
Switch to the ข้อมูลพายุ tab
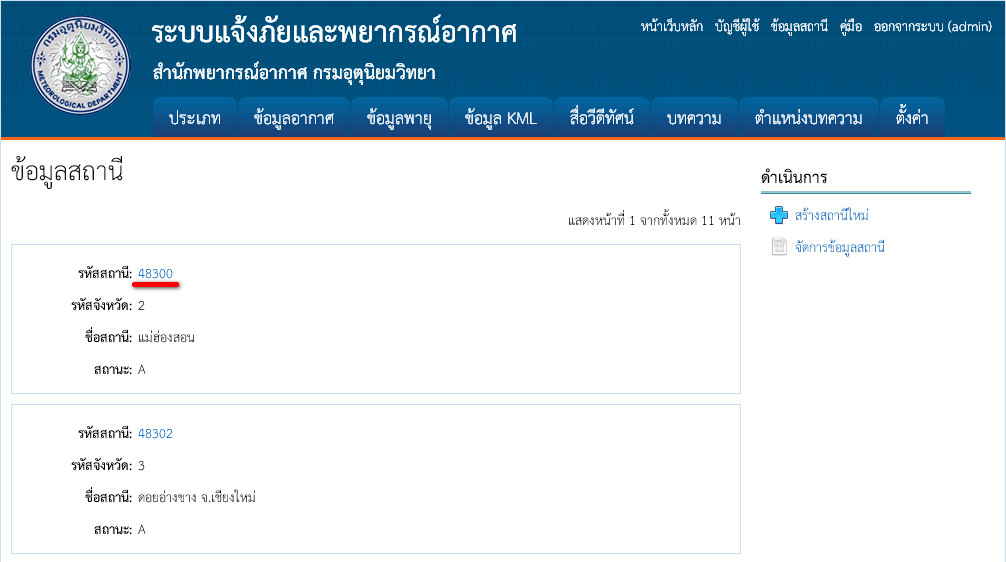coord(399,118)
